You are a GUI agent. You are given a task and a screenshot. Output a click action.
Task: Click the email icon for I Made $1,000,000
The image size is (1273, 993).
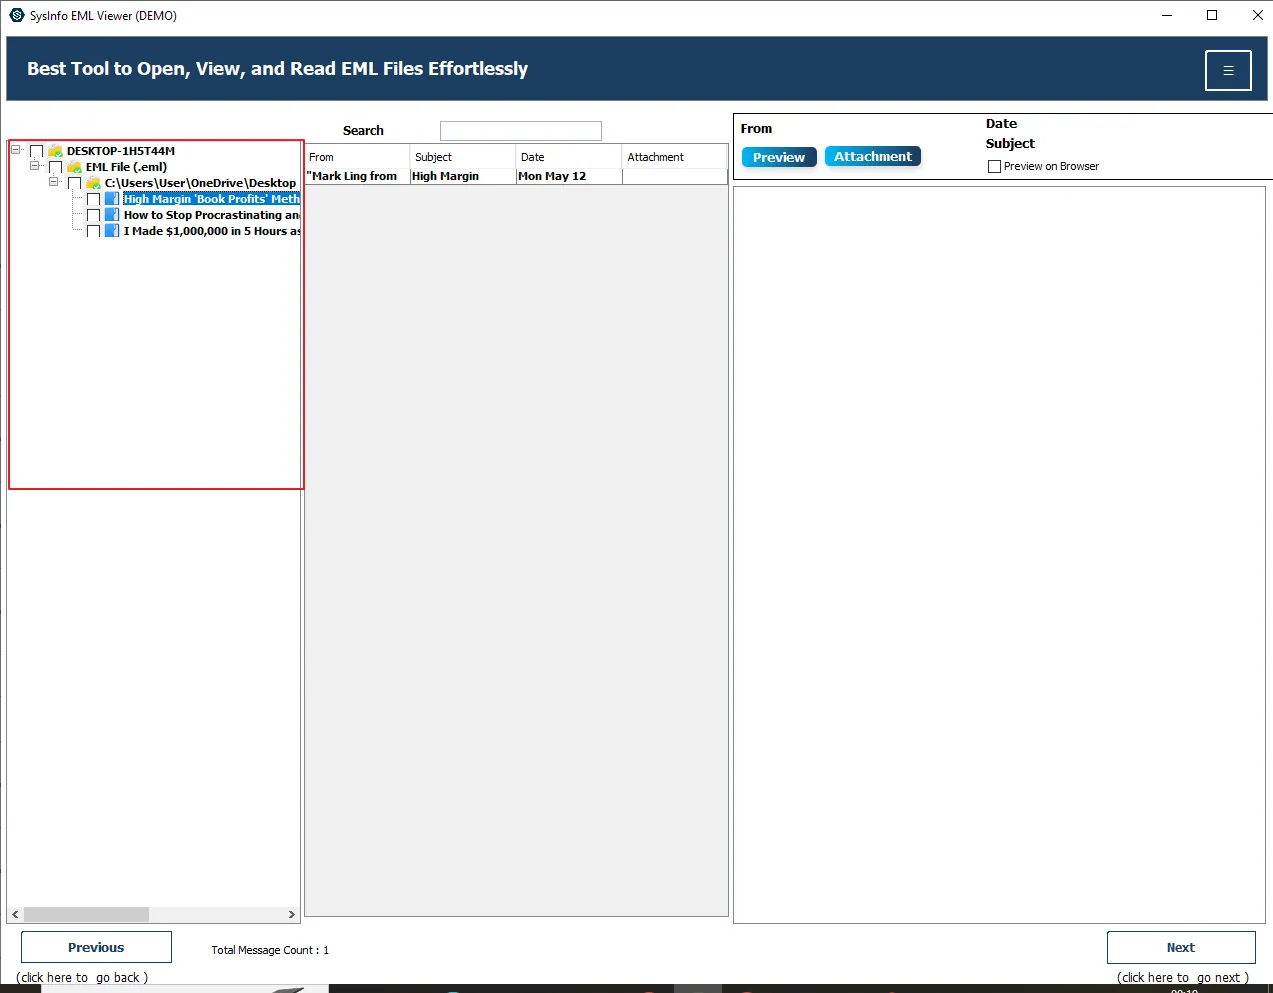(110, 230)
